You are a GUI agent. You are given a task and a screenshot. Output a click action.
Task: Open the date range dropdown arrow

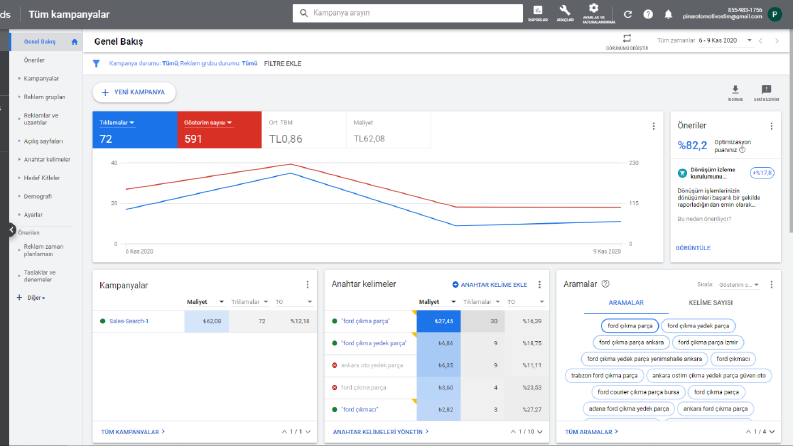[x=749, y=40]
